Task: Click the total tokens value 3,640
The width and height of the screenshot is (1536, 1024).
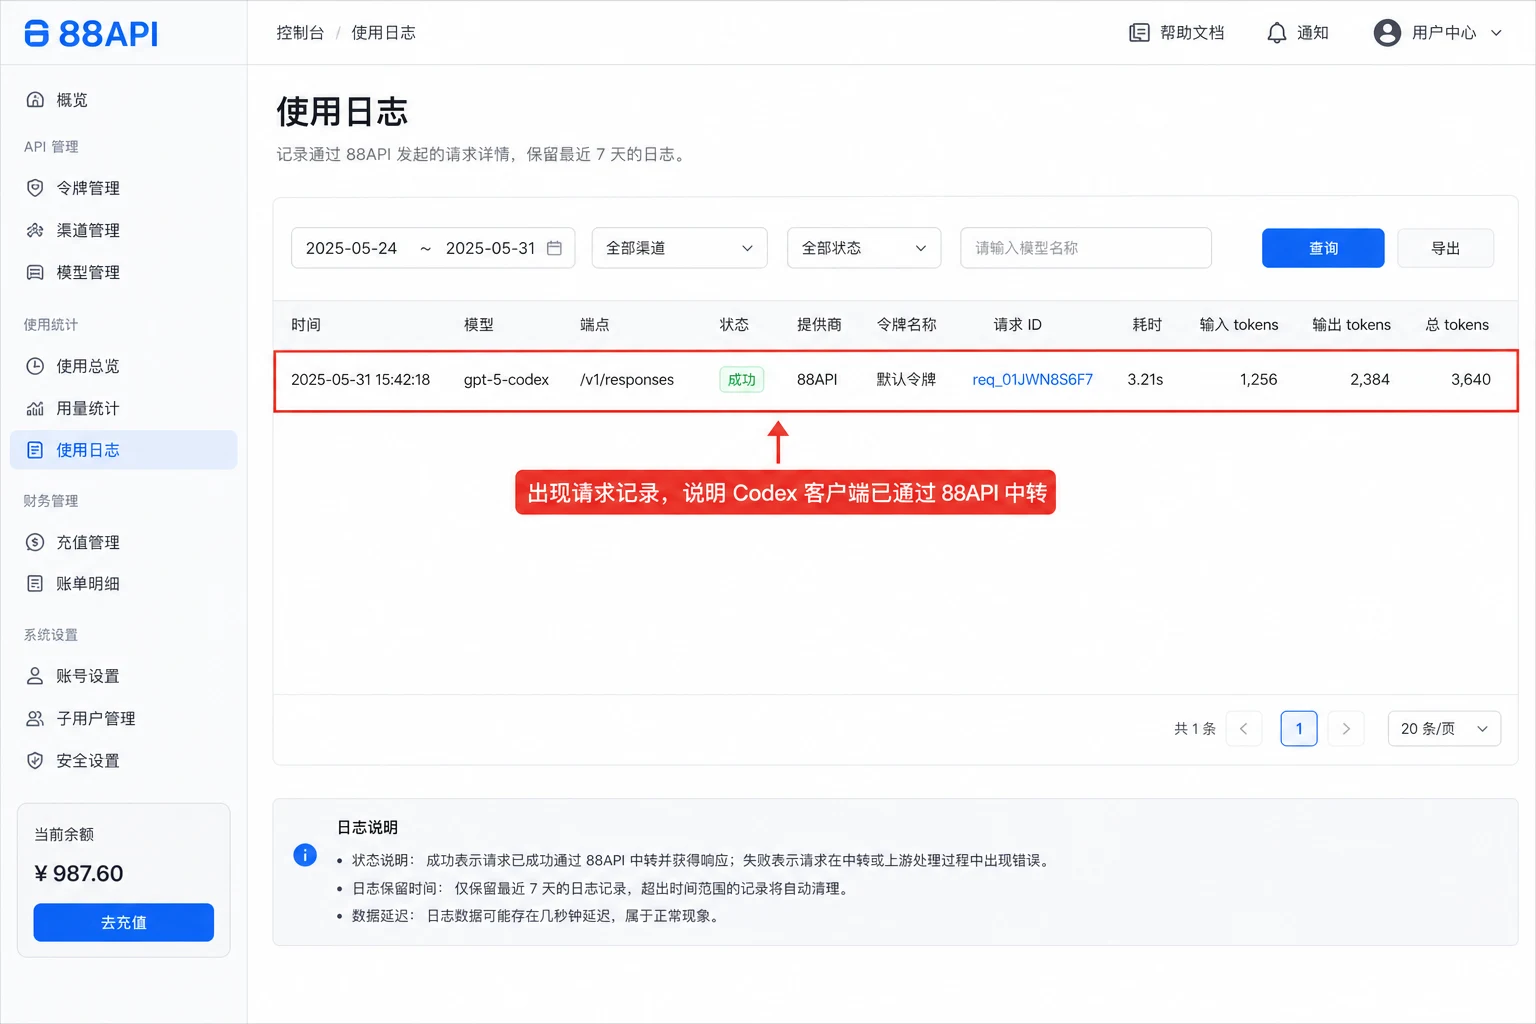Action: click(1471, 380)
